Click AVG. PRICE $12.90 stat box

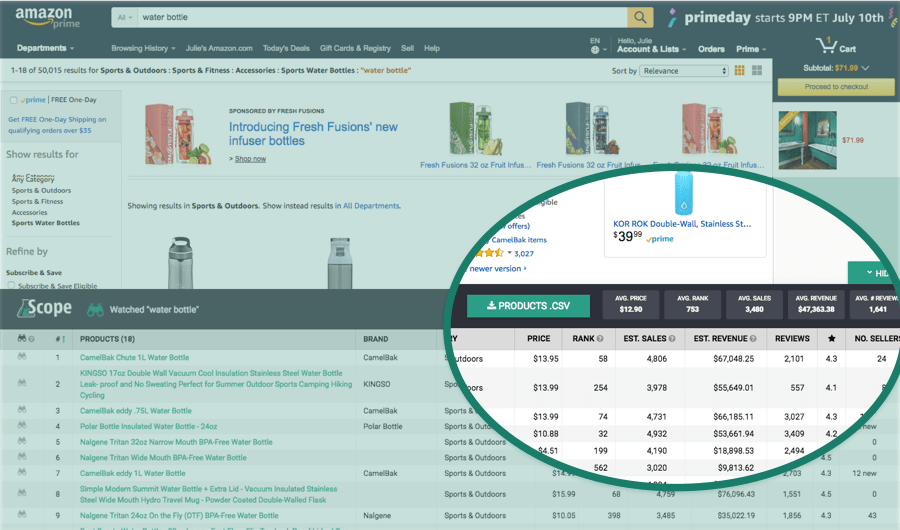630,304
